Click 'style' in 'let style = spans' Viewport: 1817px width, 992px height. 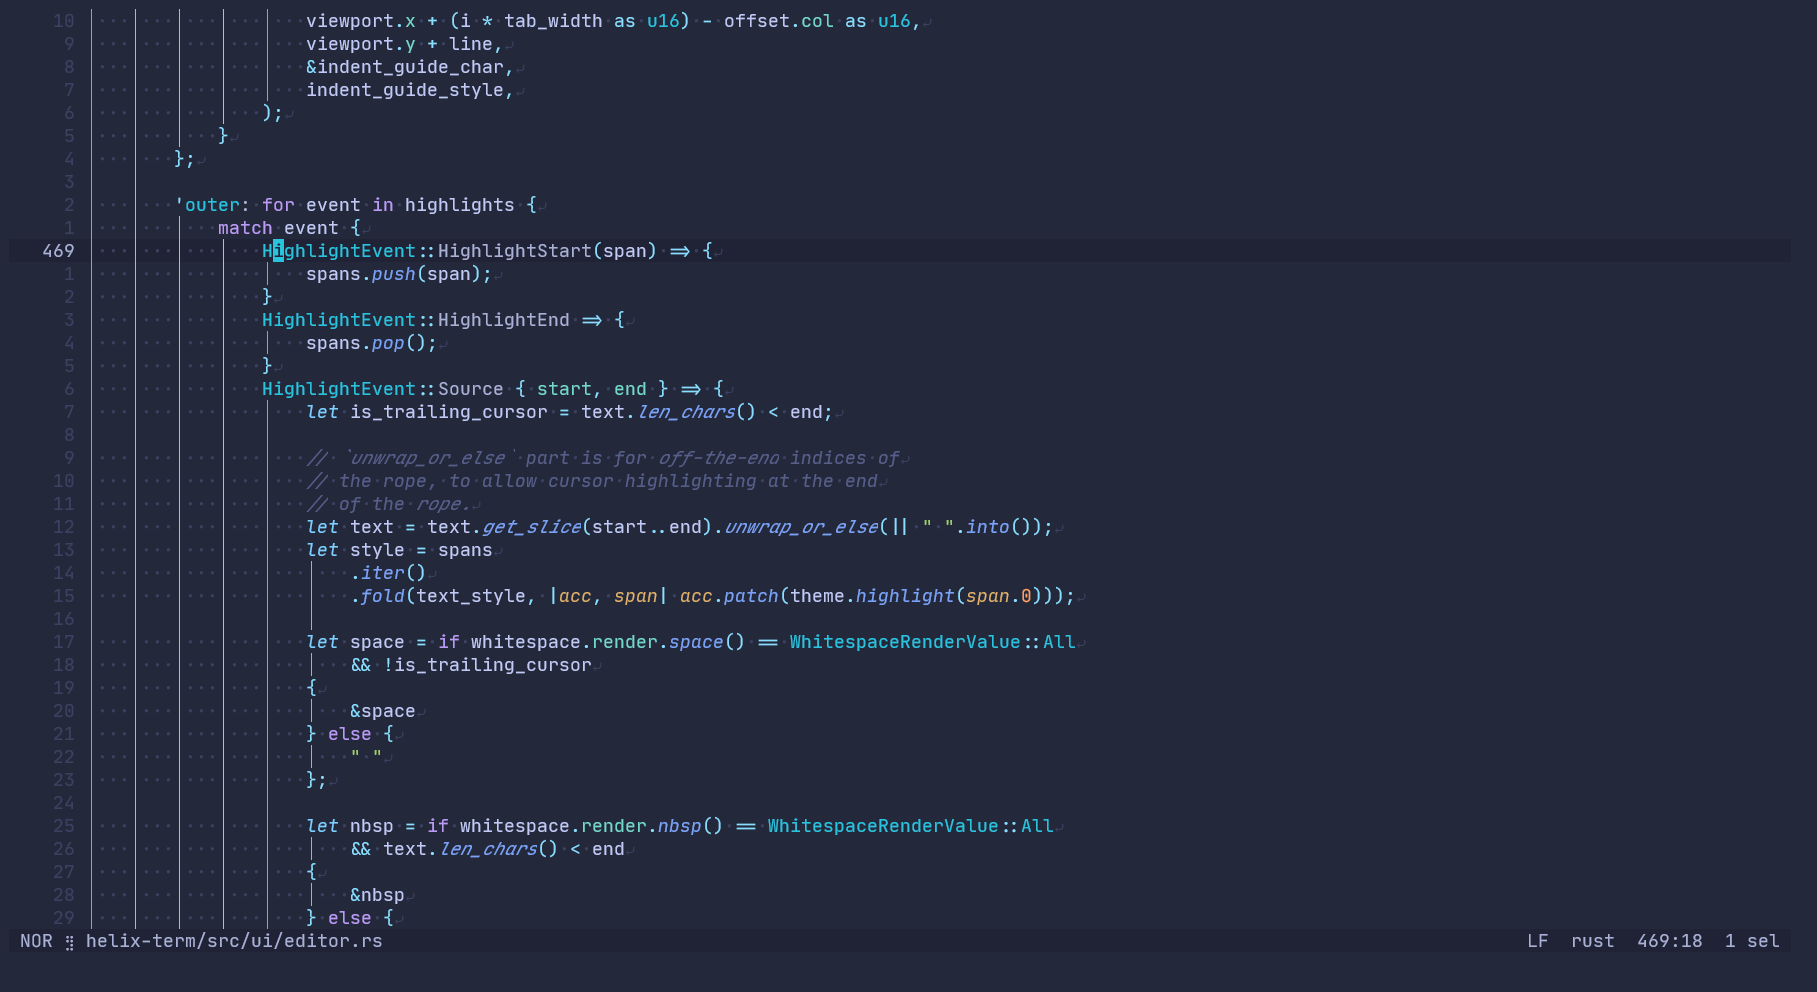click(377, 550)
